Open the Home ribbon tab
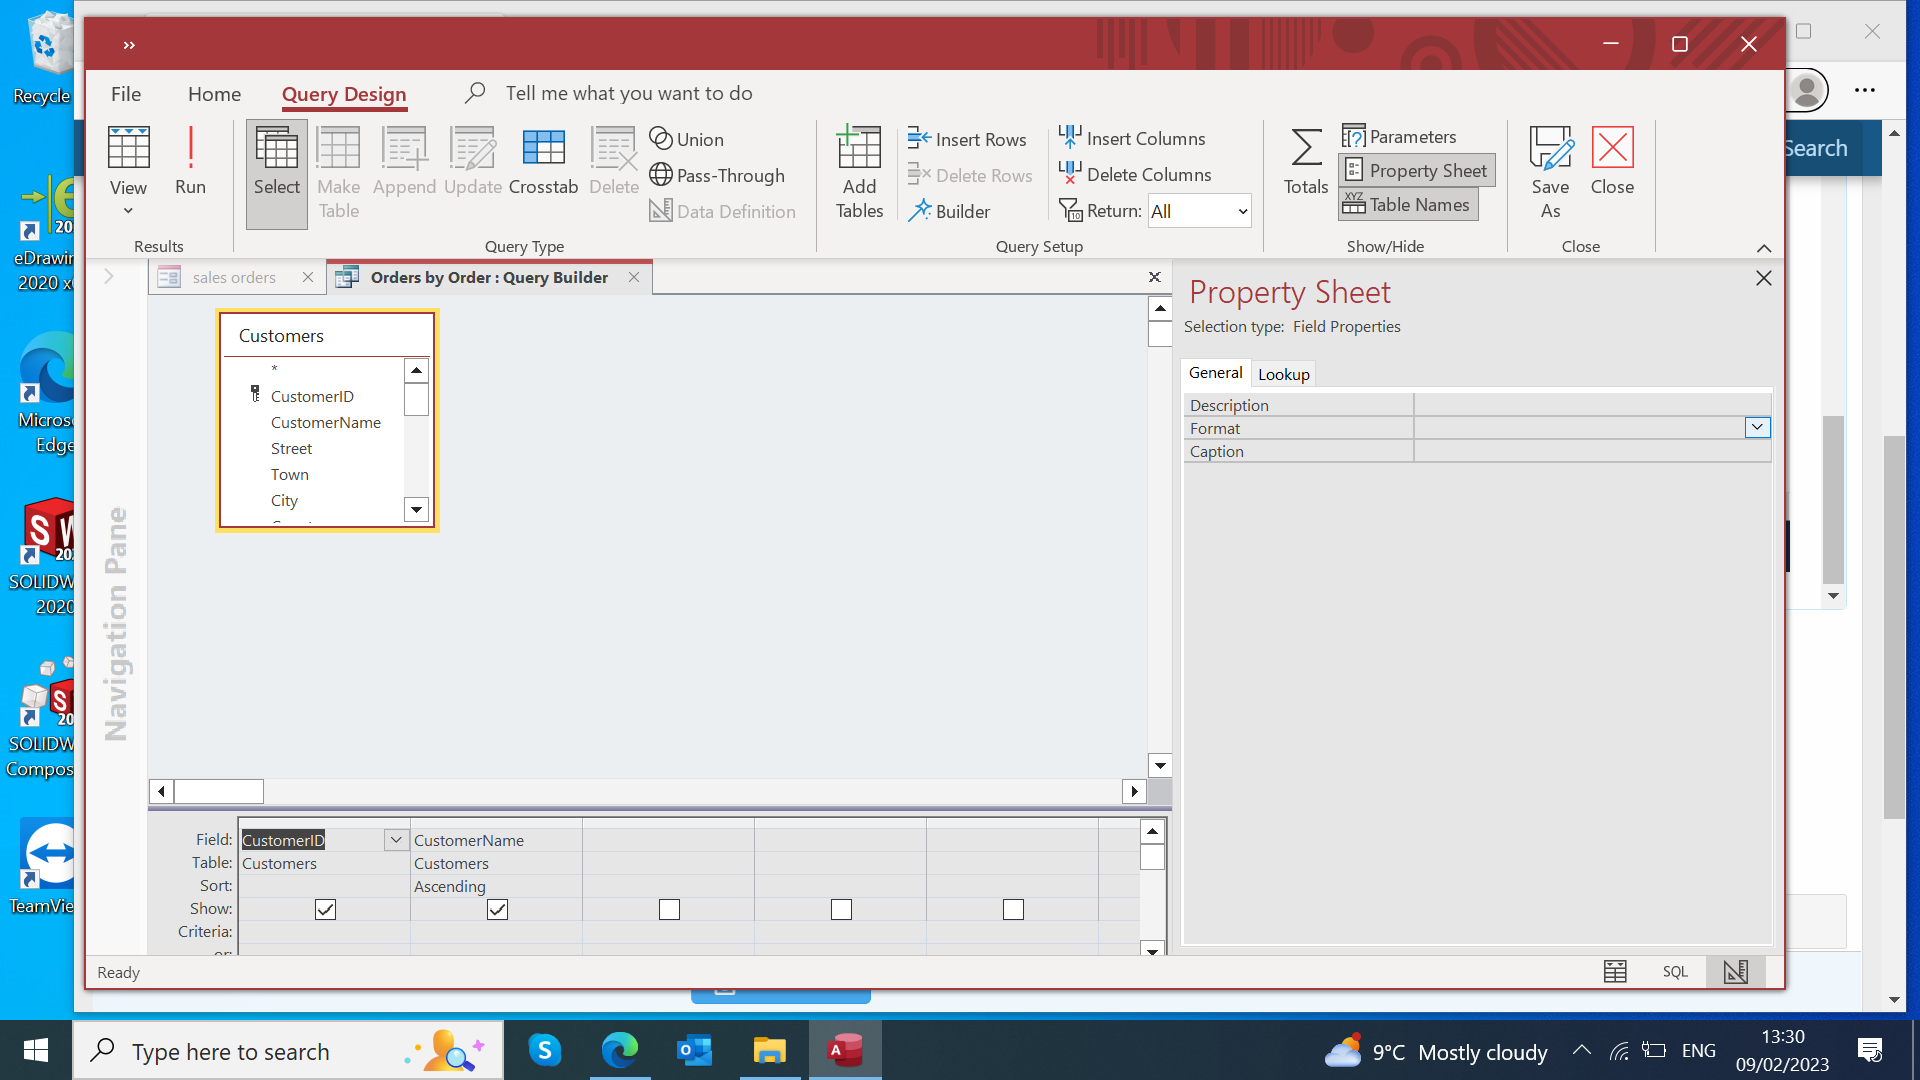Screen dimensions: 1920x1080 [x=214, y=94]
